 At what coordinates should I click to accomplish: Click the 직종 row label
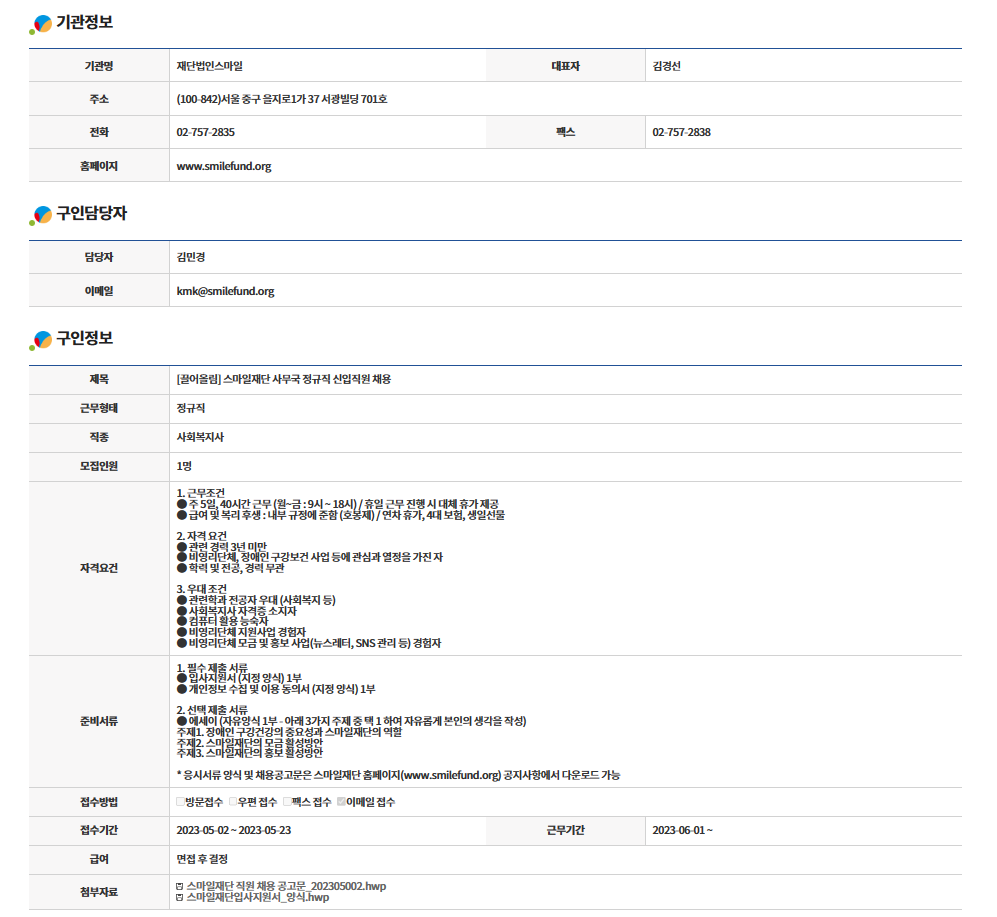[99, 438]
